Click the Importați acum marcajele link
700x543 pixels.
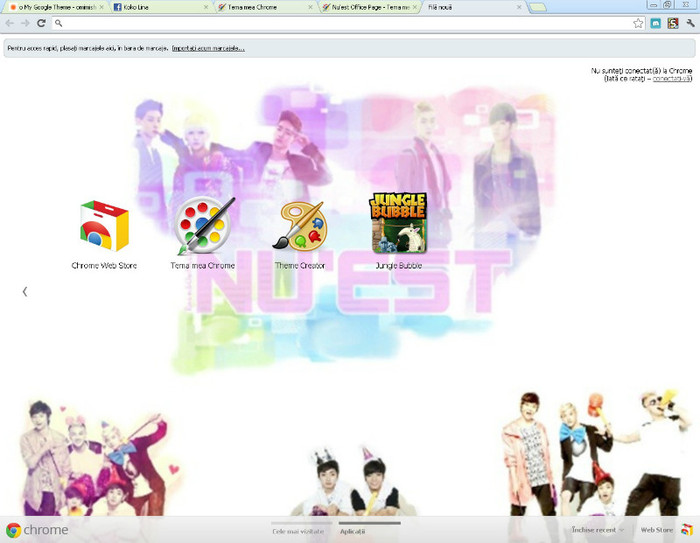click(x=208, y=48)
